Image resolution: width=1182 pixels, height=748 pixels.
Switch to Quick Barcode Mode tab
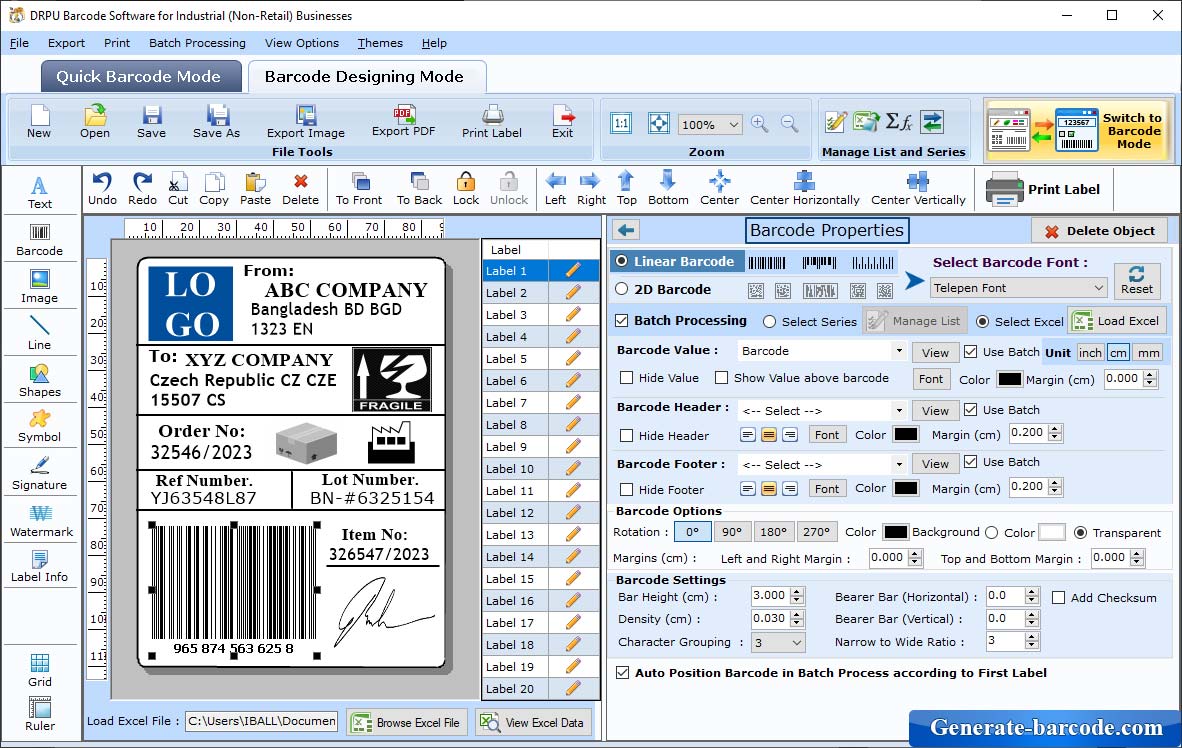[x=141, y=76]
